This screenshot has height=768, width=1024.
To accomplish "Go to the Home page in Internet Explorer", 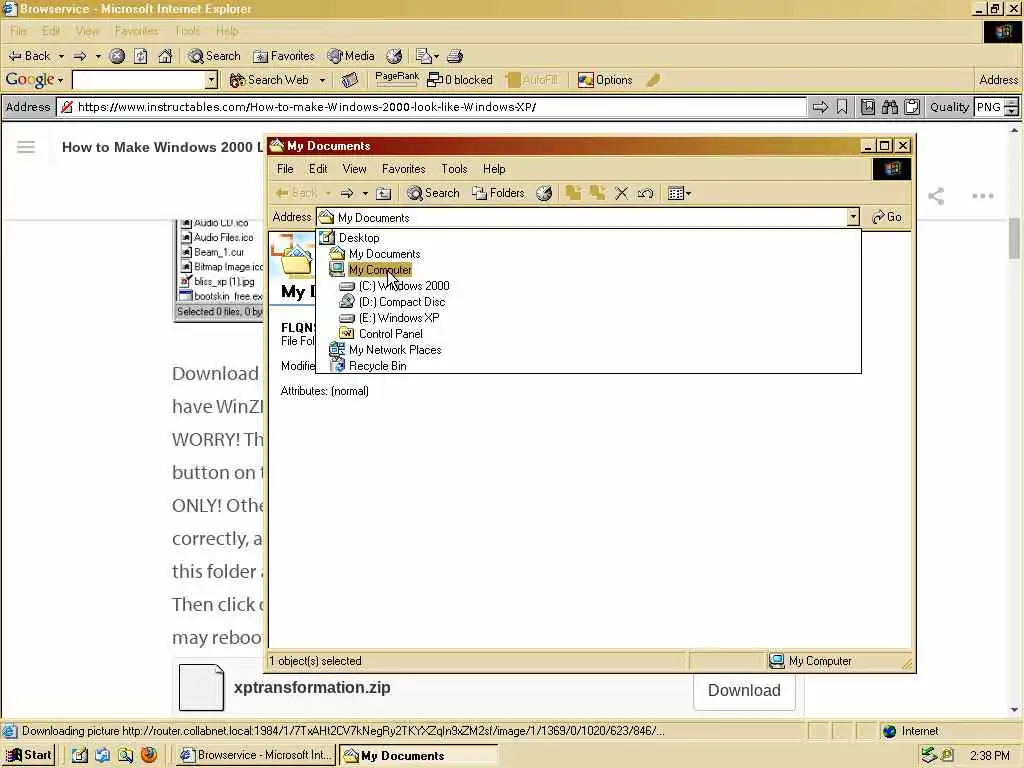I will pyautogui.click(x=165, y=56).
